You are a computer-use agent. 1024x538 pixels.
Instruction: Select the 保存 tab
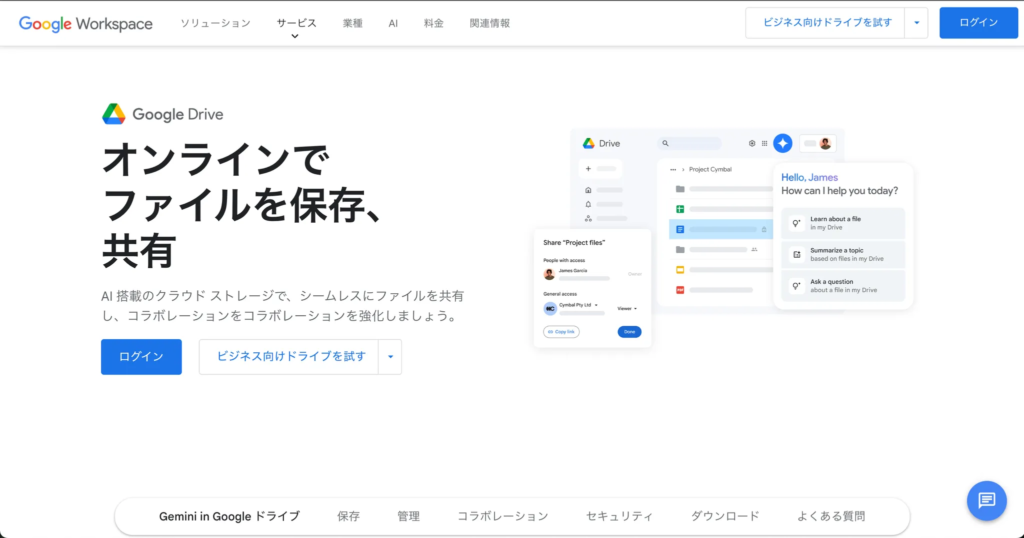(x=349, y=516)
